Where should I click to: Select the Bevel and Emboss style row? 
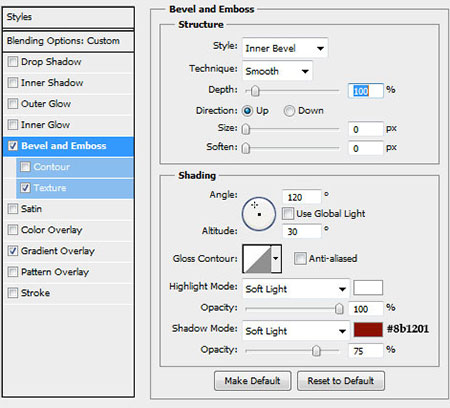(68, 146)
